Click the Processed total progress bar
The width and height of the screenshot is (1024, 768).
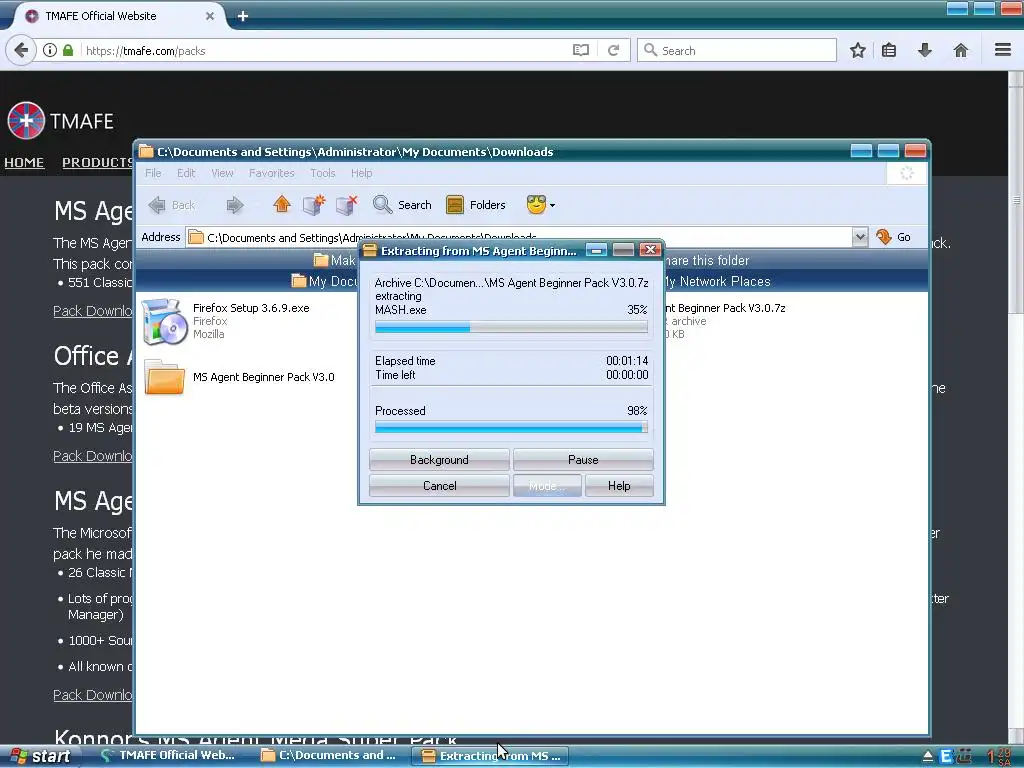[x=511, y=428]
